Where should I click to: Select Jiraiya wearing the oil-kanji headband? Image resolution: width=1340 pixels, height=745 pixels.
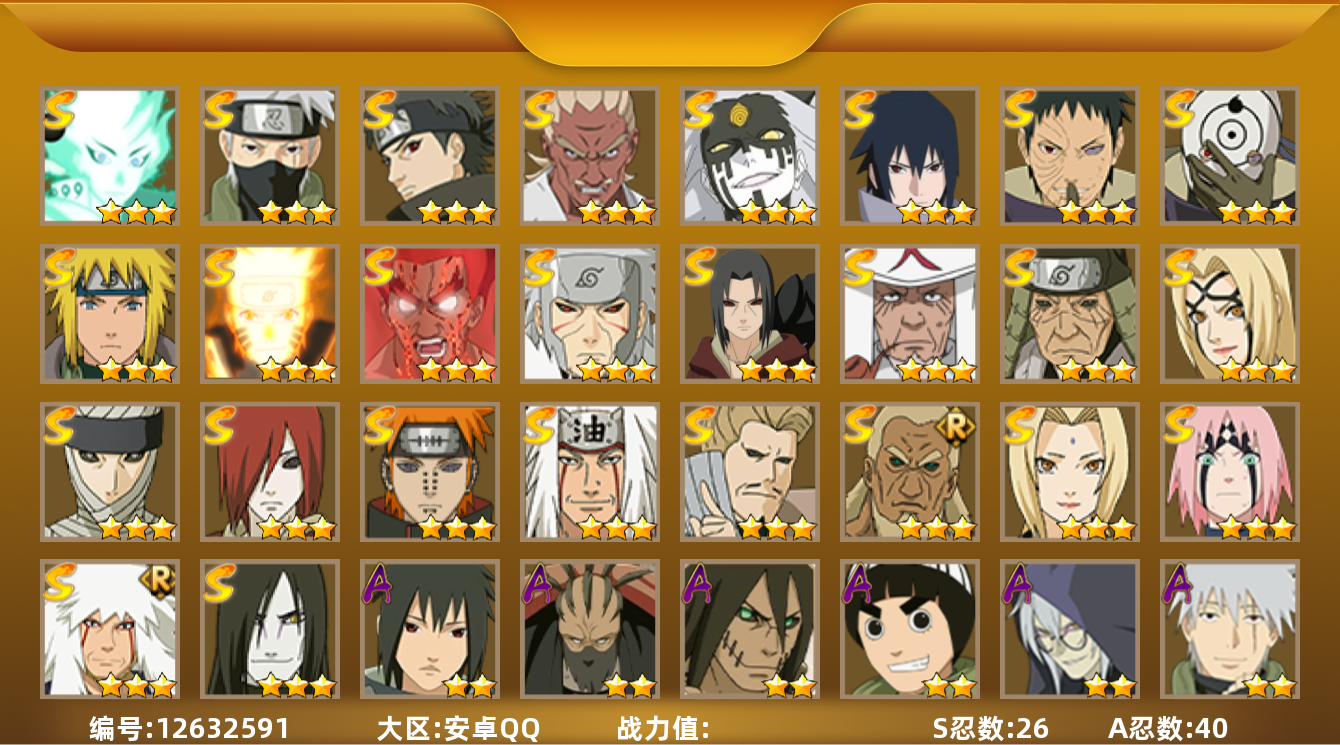click(589, 471)
